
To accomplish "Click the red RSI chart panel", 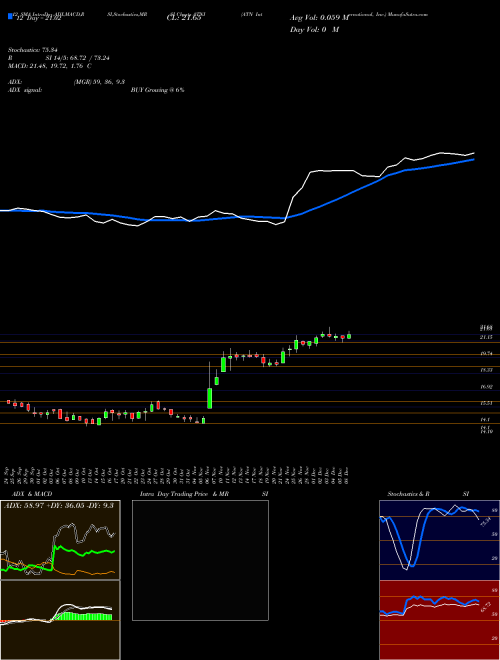I will click(439, 620).
